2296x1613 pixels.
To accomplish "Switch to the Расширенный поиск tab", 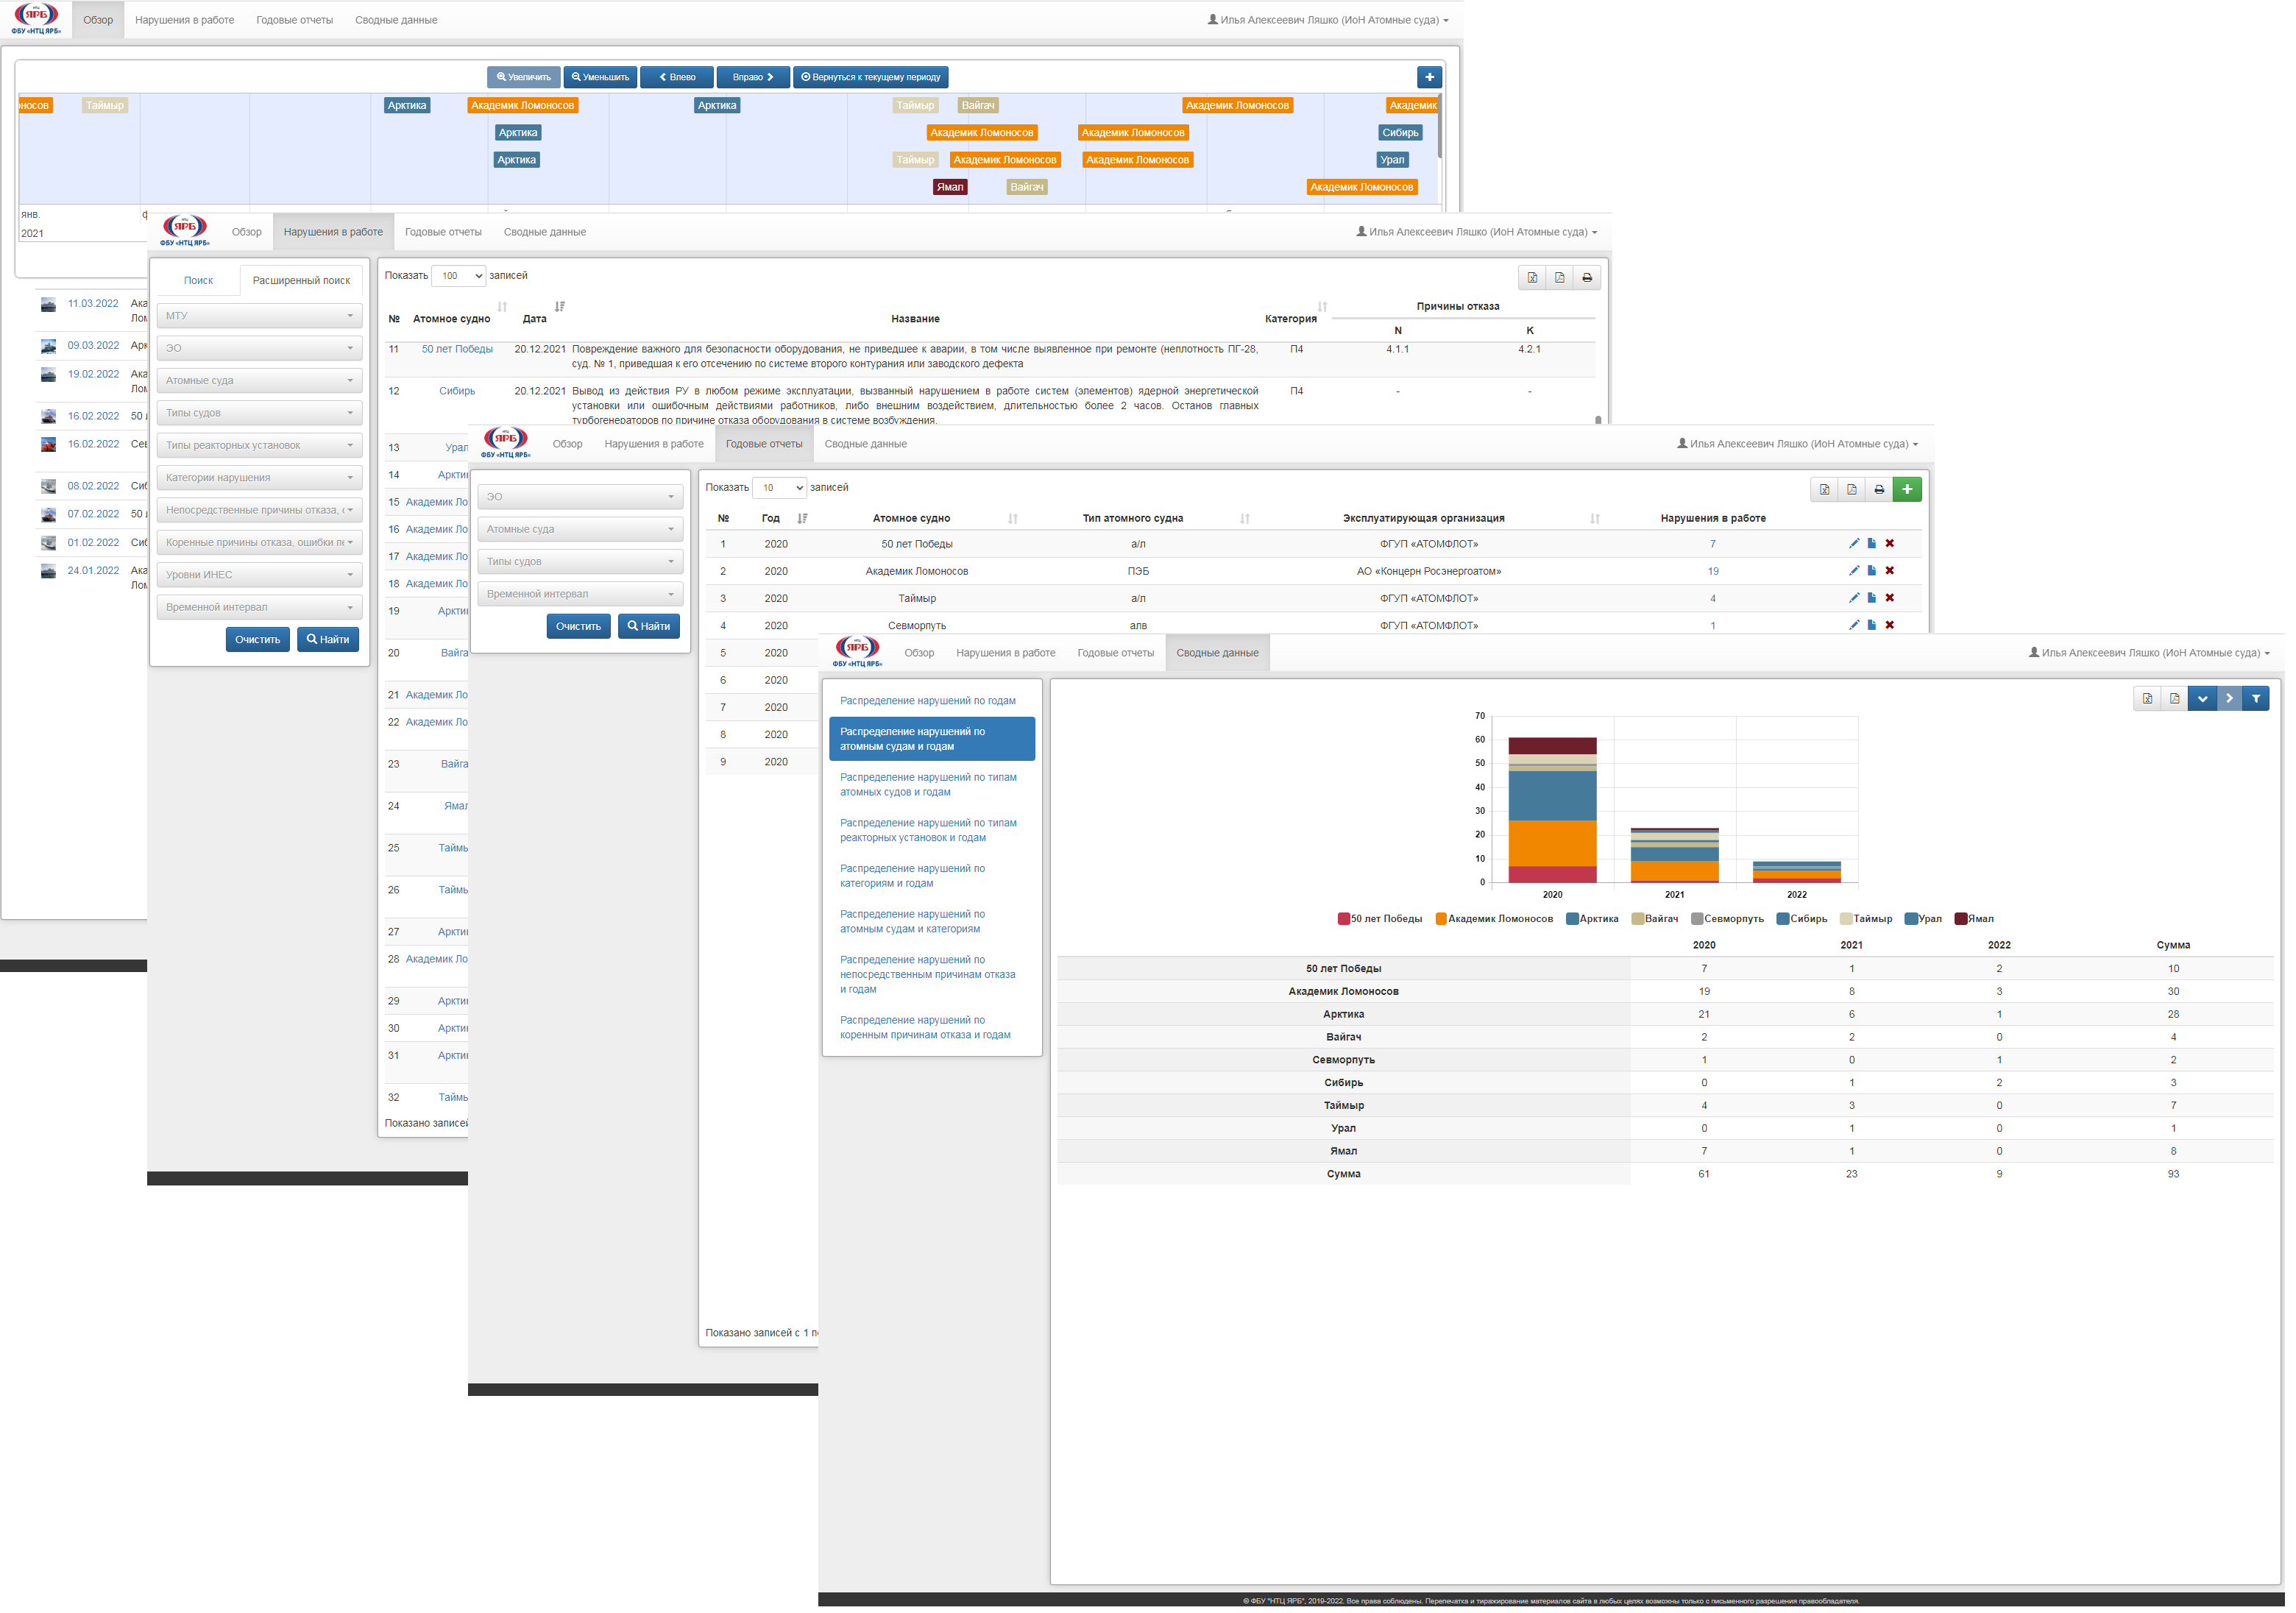I will click(x=302, y=282).
